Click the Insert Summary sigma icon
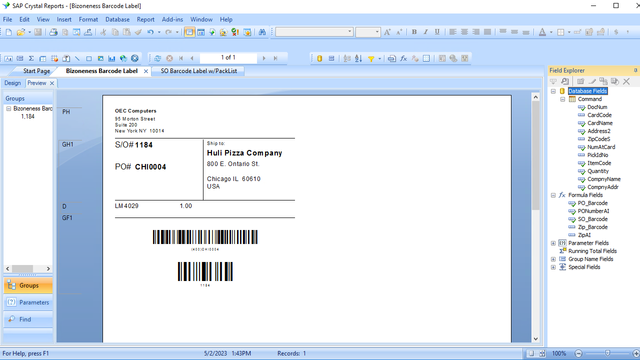The height and width of the screenshot is (360, 640). pos(31,58)
